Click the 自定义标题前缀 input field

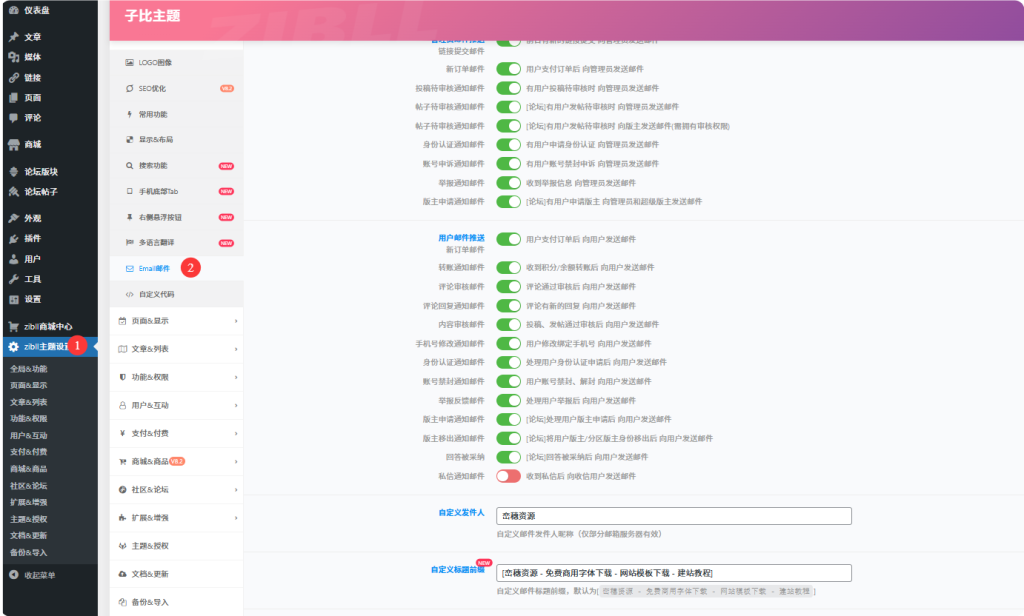pyautogui.click(x=674, y=573)
